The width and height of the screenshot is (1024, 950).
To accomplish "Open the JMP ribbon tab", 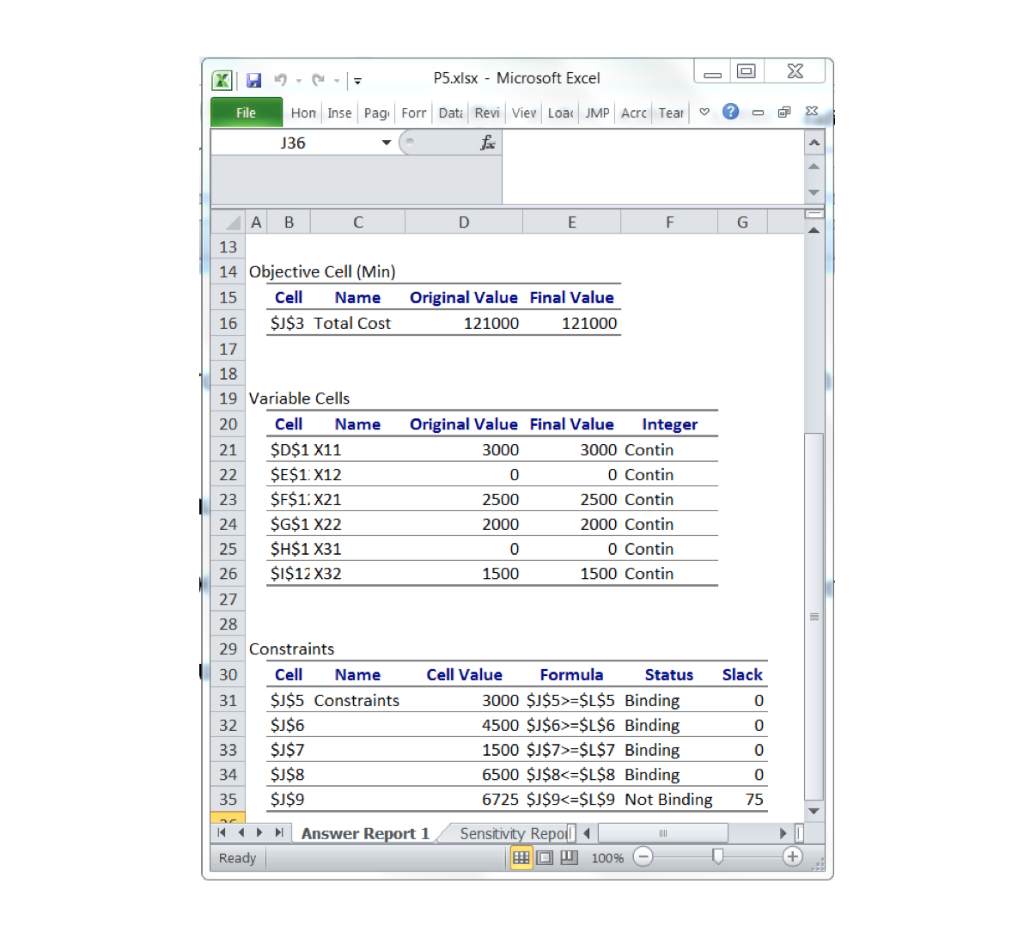I will tap(597, 113).
